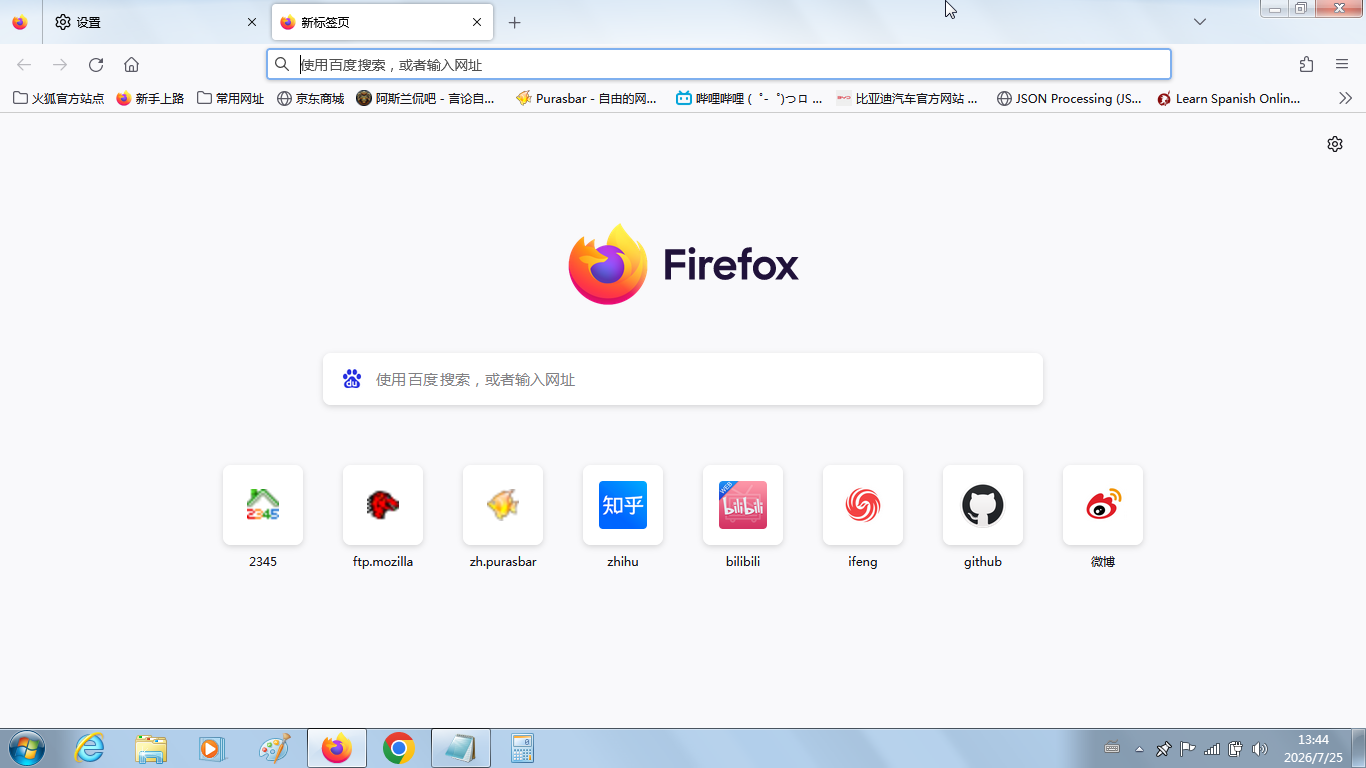This screenshot has height=768, width=1366.
Task: Launch Google Chrome from the taskbar
Action: coord(399,748)
